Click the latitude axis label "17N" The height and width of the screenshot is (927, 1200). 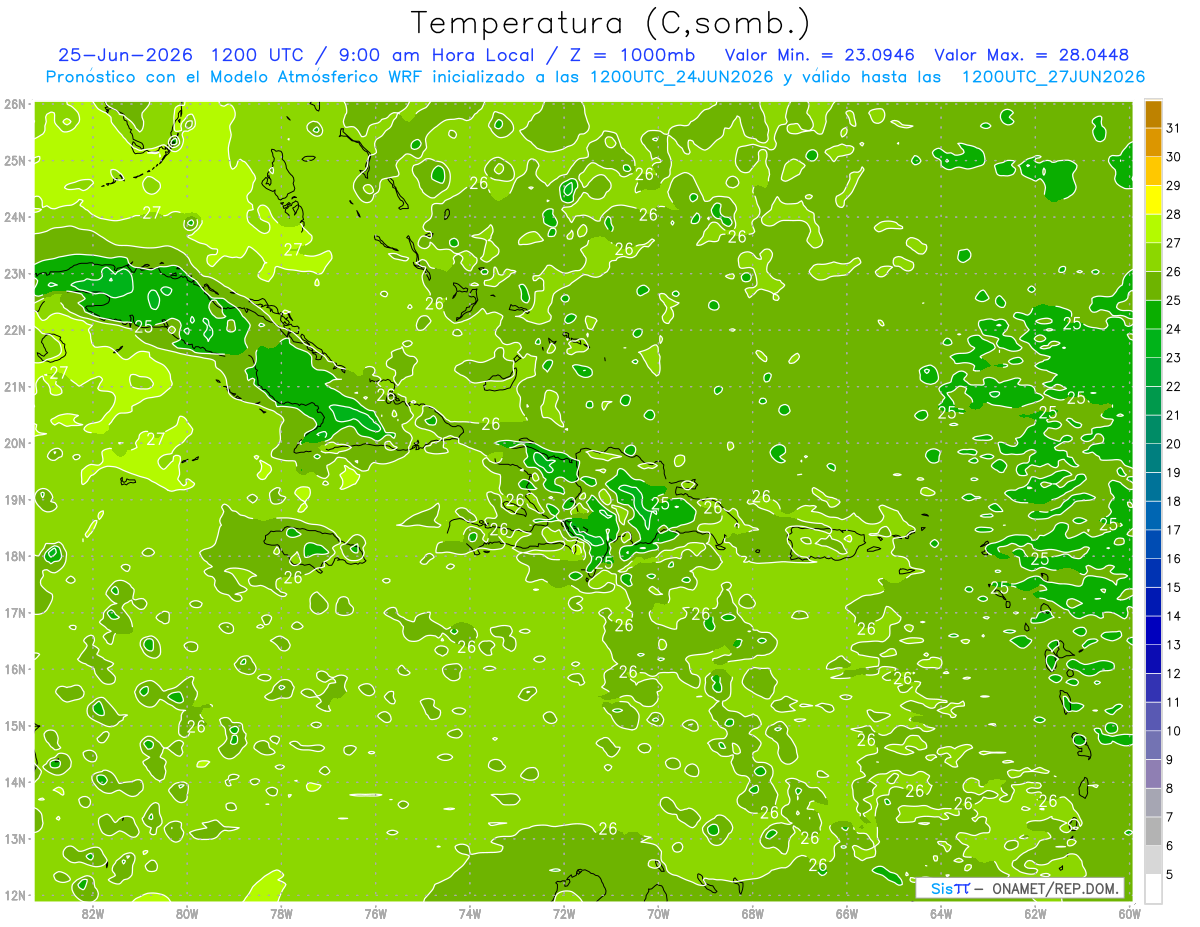14,612
